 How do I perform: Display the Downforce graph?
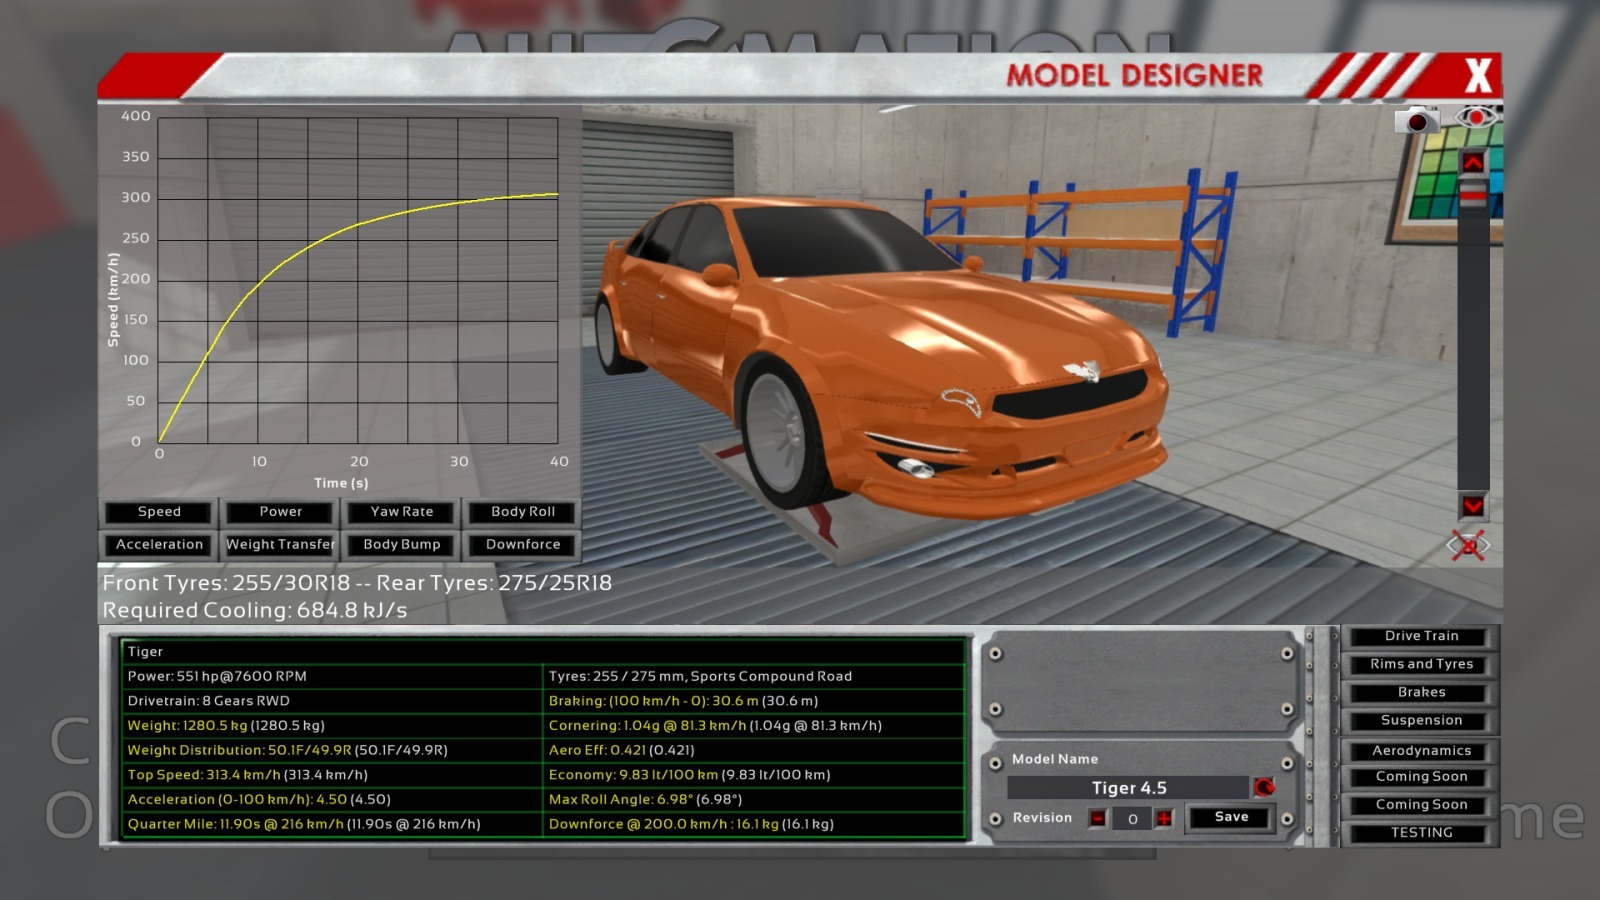[x=523, y=545]
